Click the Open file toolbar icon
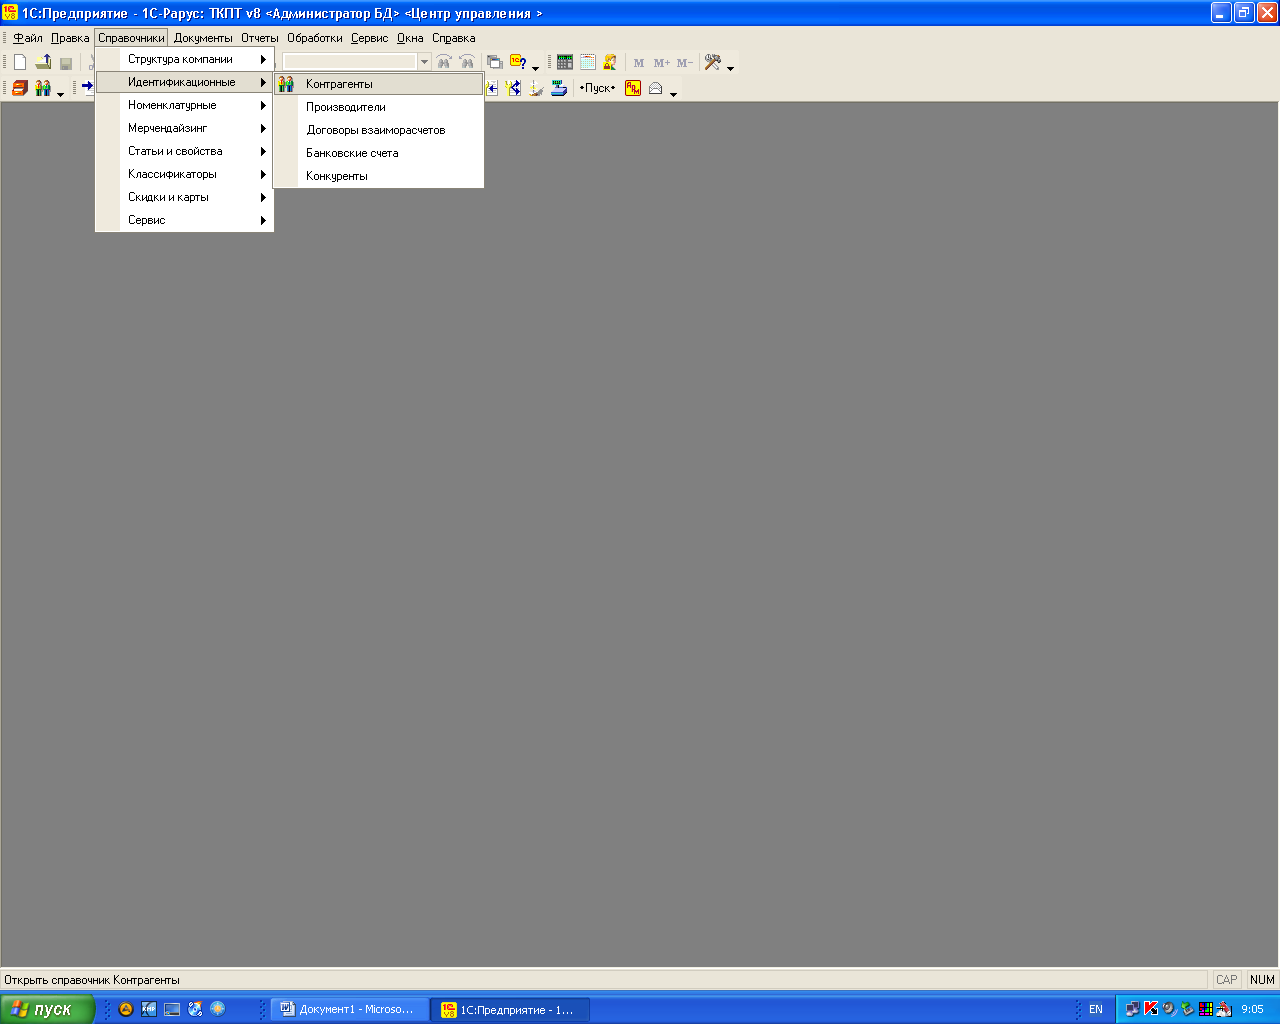The image size is (1280, 1024). [x=43, y=62]
